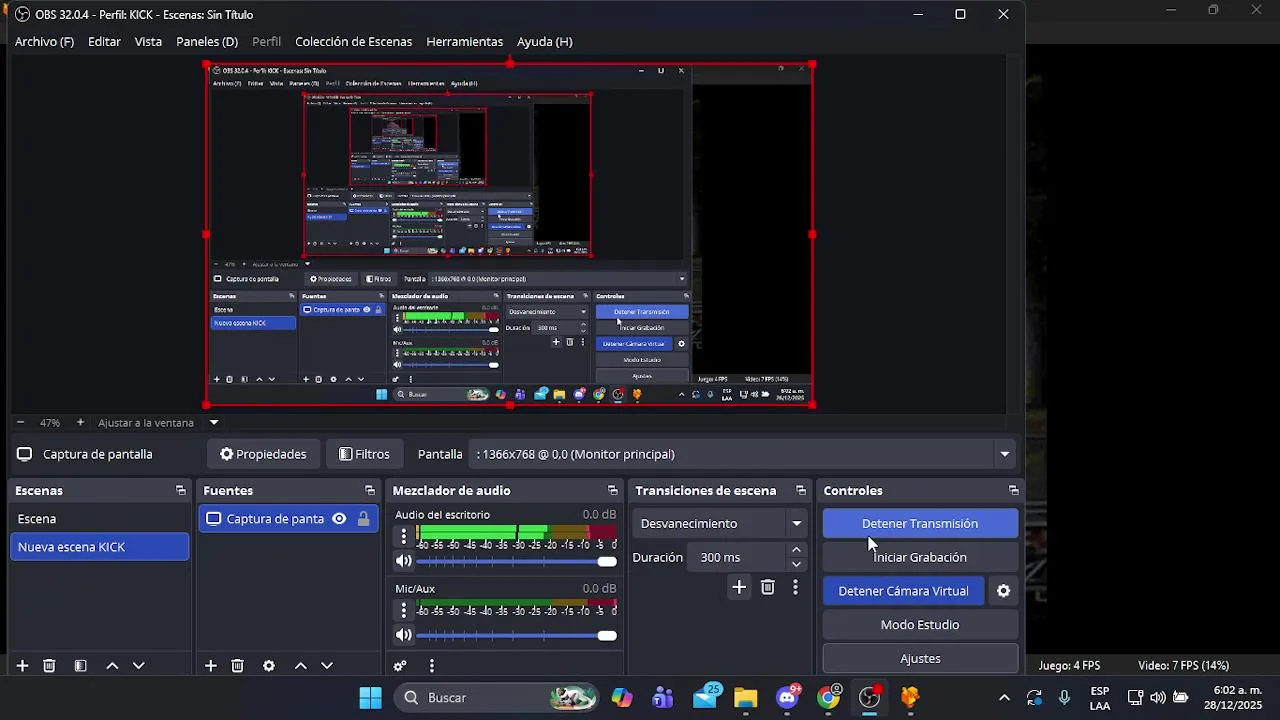Pop out the Escenas dock
The height and width of the screenshot is (720, 1280).
coord(180,491)
